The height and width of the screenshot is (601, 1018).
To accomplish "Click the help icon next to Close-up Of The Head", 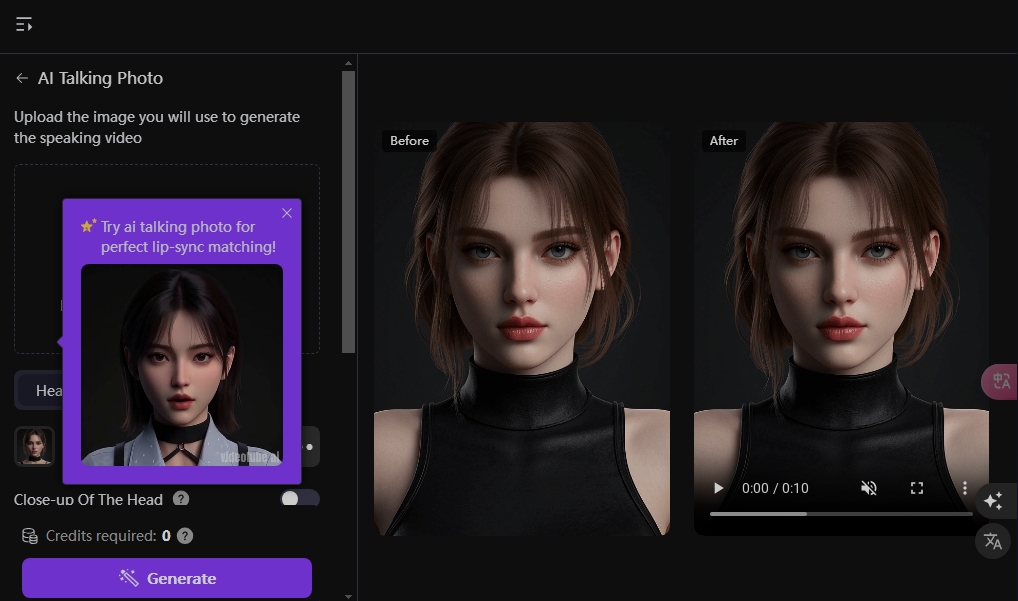I will (181, 498).
